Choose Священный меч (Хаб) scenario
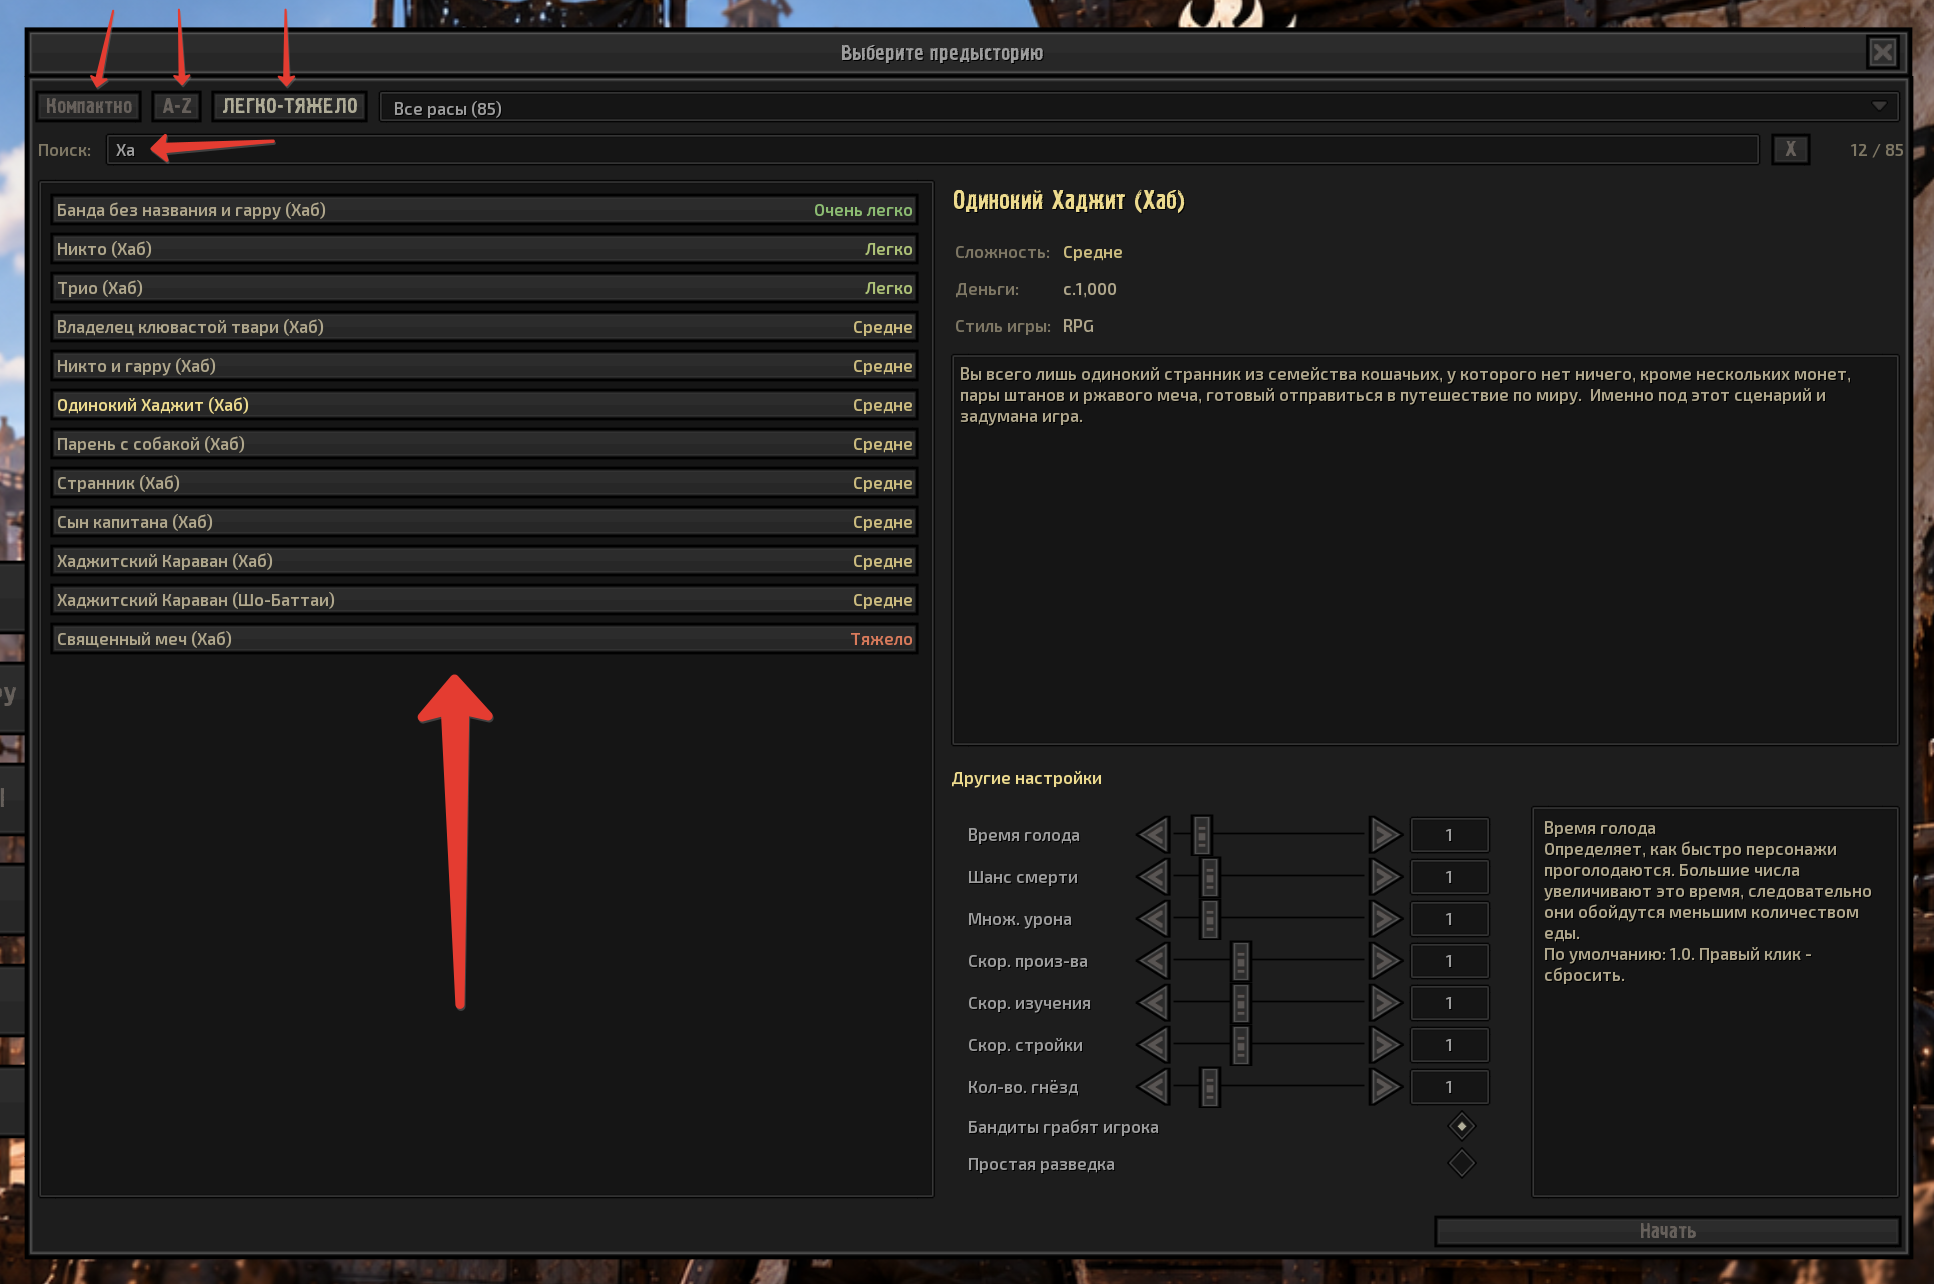Image resolution: width=1934 pixels, height=1284 pixels. coord(484,639)
